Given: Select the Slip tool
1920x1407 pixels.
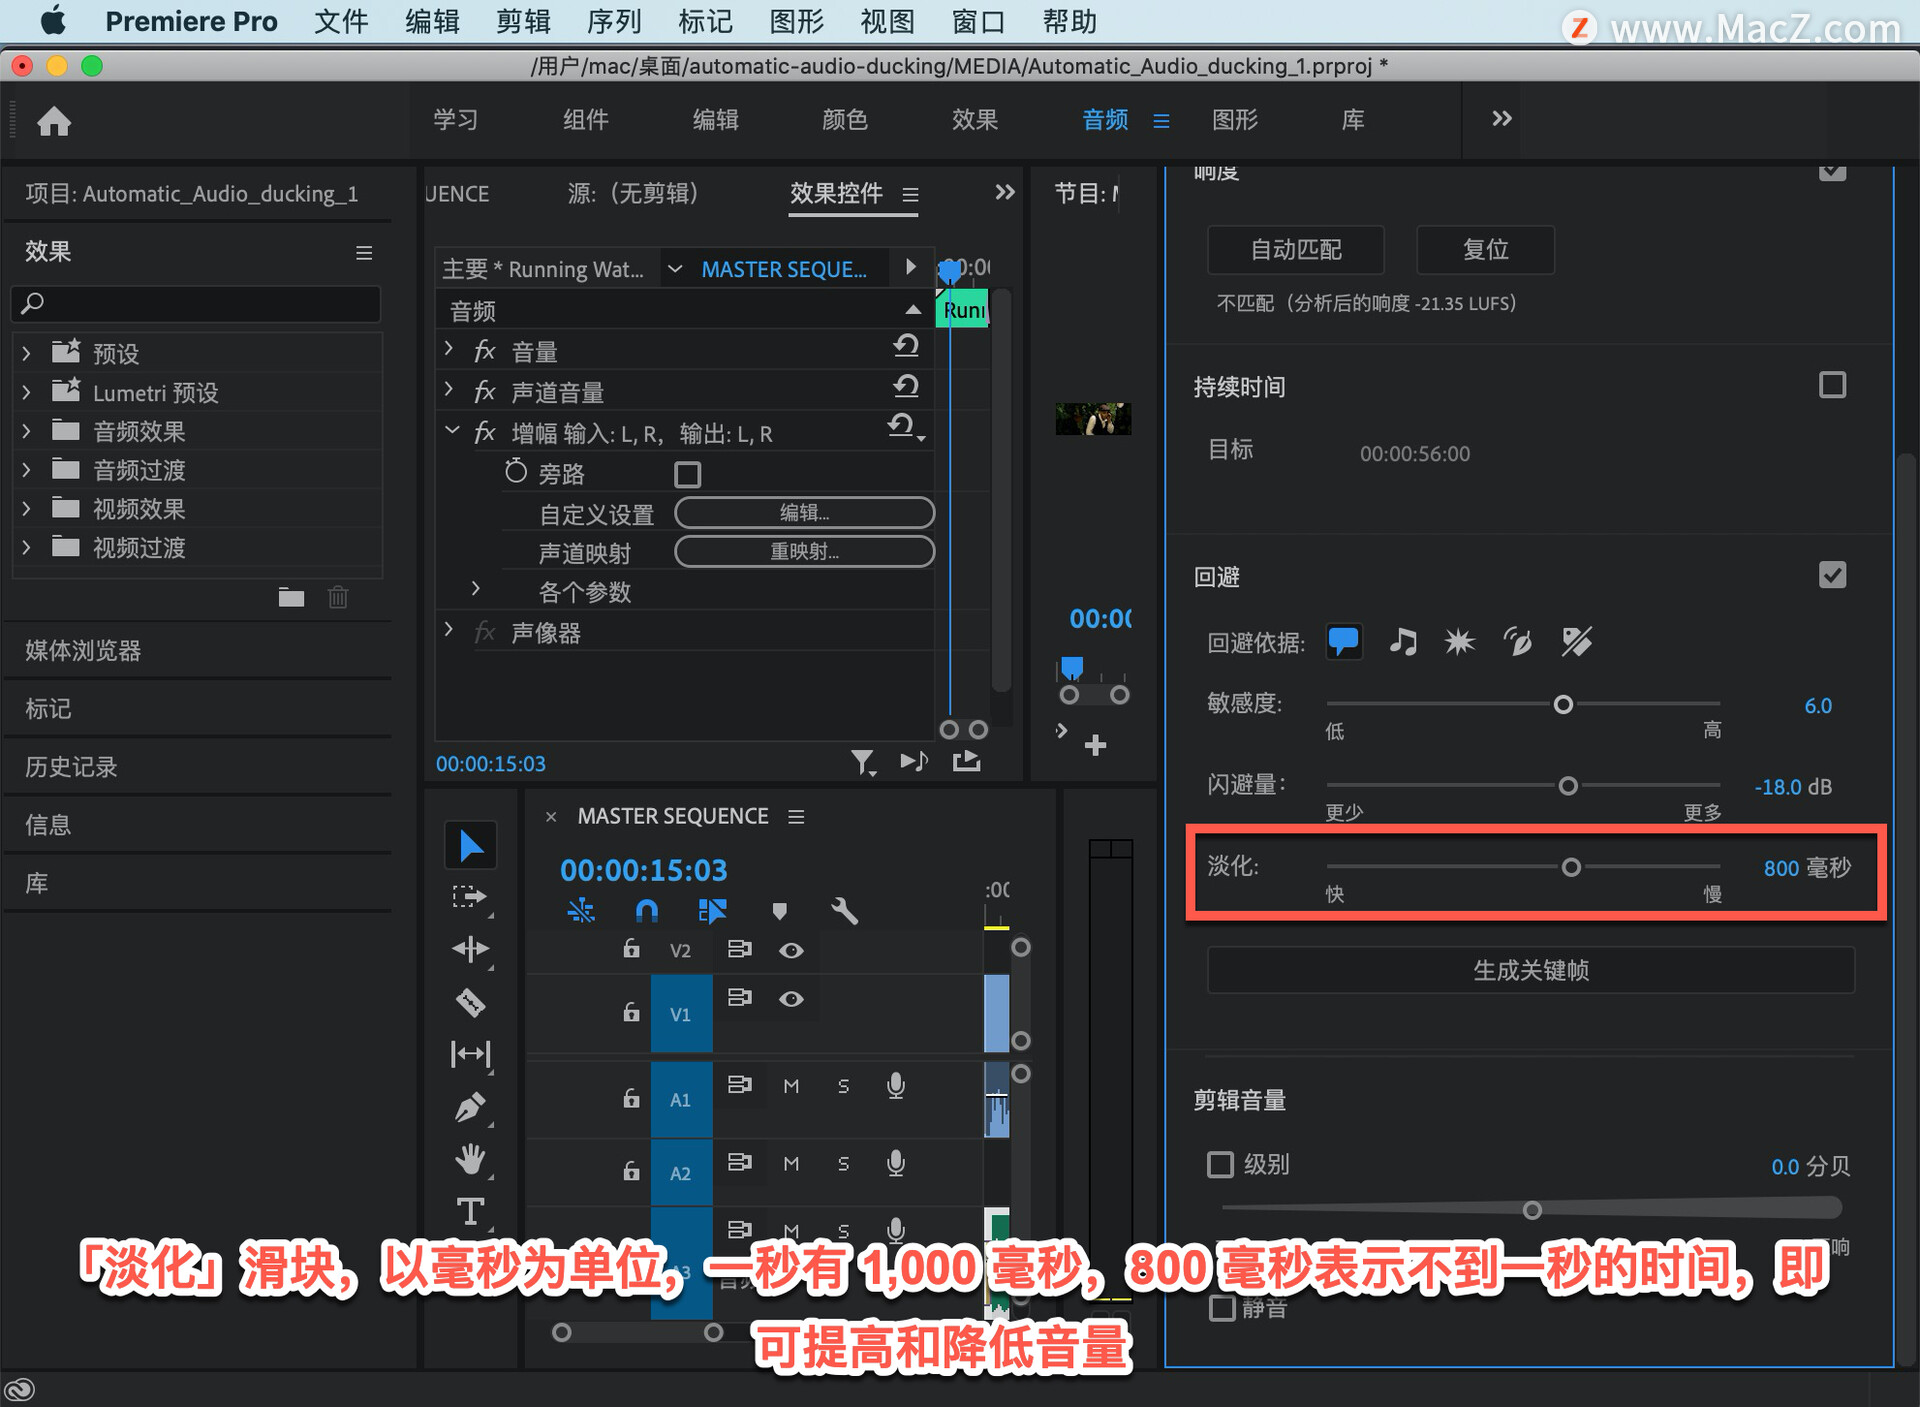Looking at the screenshot, I should 470,1054.
